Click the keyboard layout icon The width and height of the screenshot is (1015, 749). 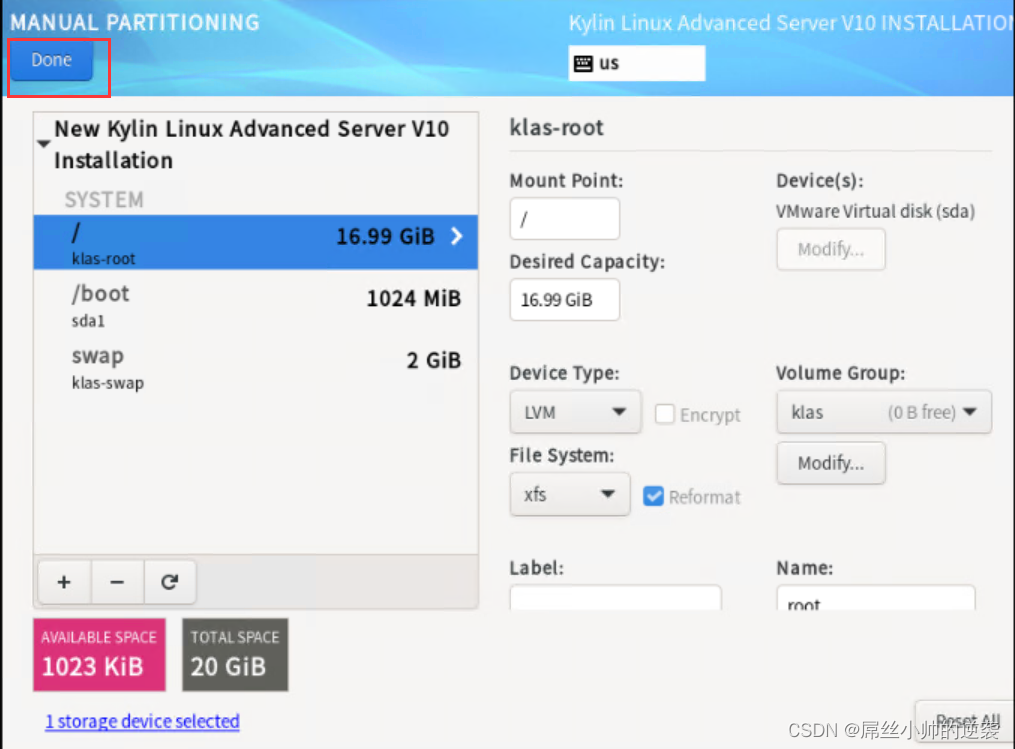(x=583, y=64)
